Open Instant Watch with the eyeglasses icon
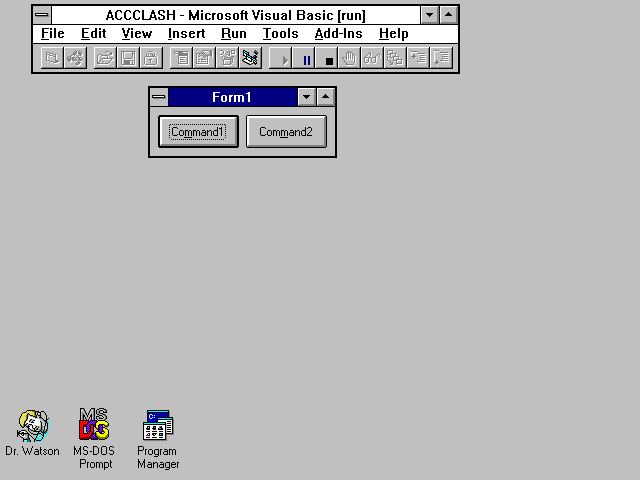This screenshot has width=640, height=480. tap(372, 59)
